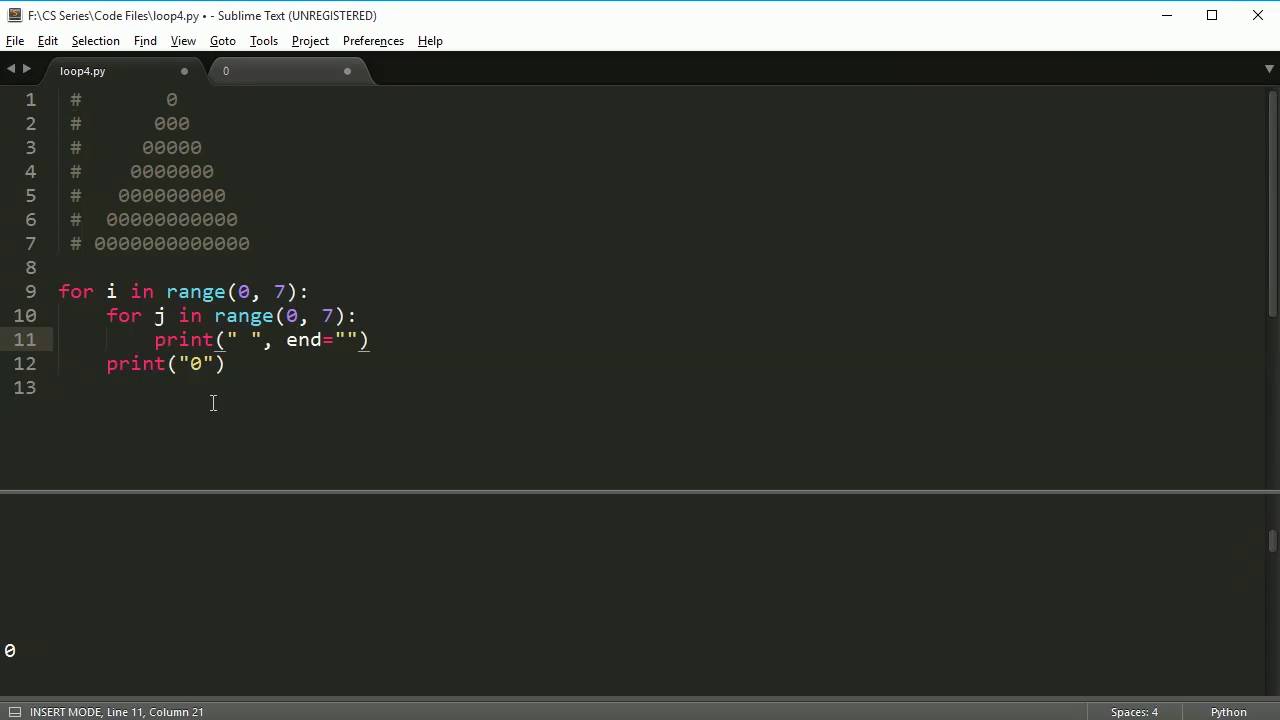Open the Tools menu
The height and width of the screenshot is (720, 1280).
[x=264, y=41]
